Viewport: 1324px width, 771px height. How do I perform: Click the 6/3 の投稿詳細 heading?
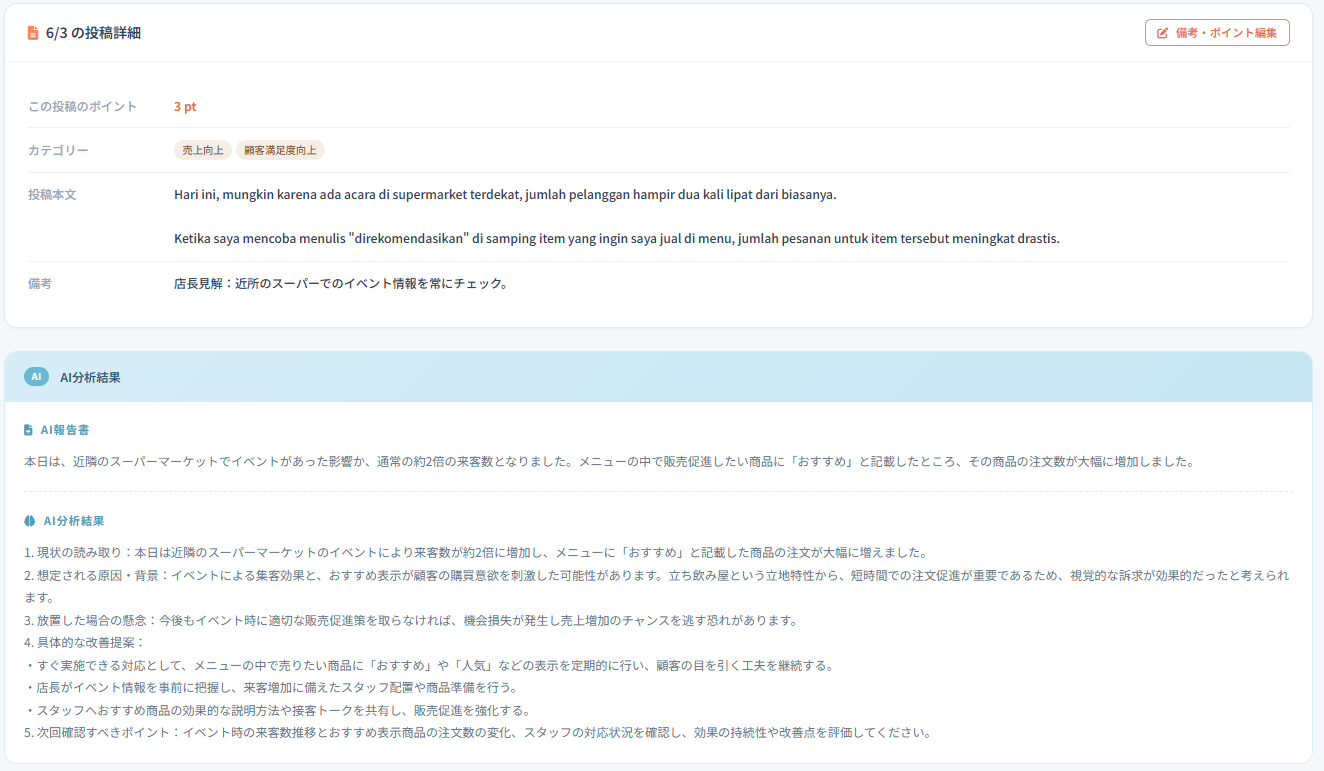pos(93,33)
